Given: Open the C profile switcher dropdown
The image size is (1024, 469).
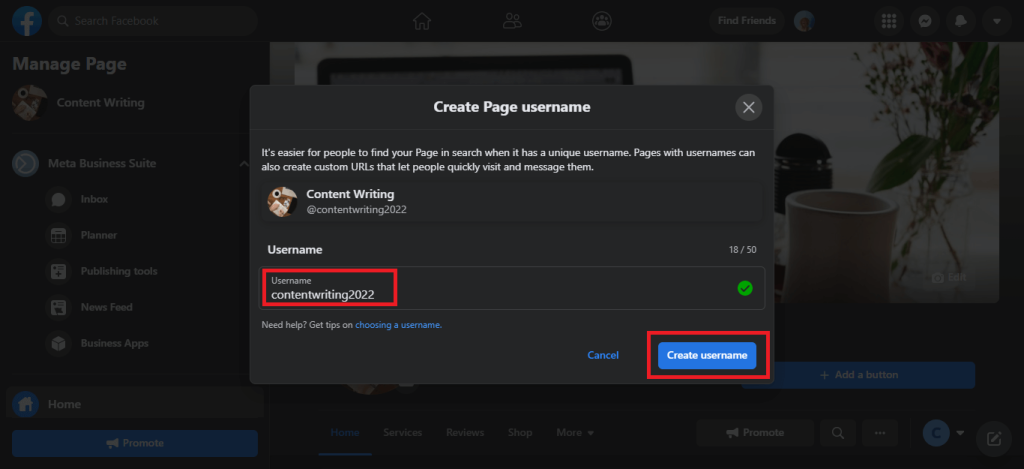Looking at the screenshot, I should click(944, 432).
